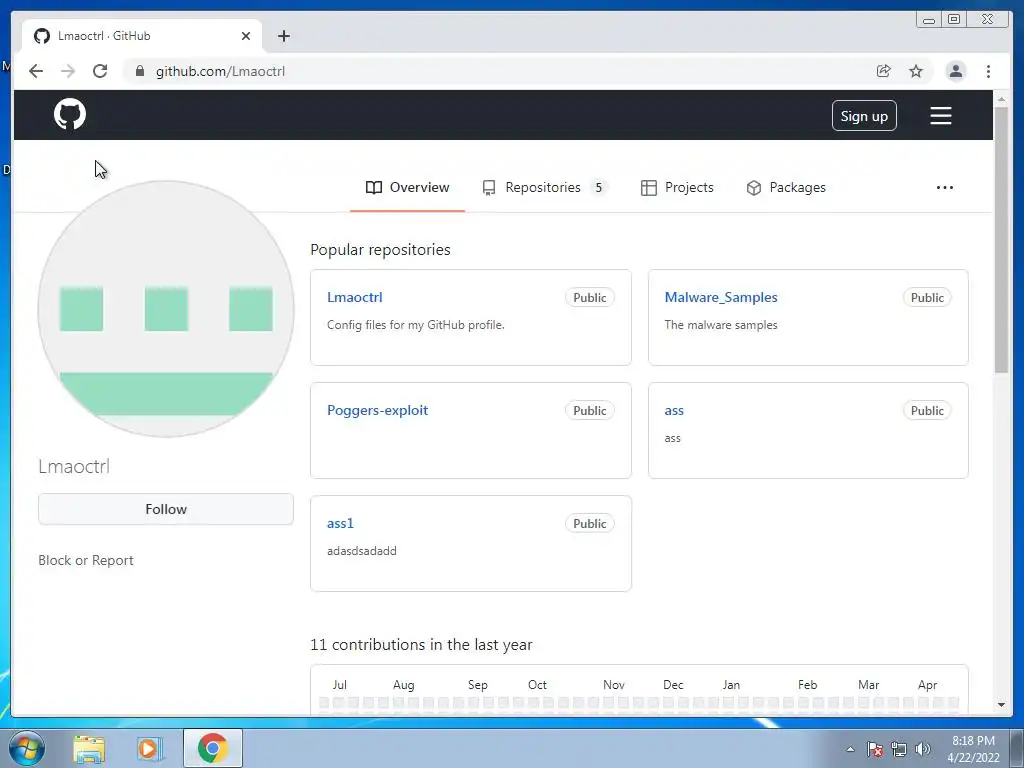Image resolution: width=1024 pixels, height=768 pixels.
Task: Click 'Config files for my GitHub profile.' description
Action: point(415,325)
